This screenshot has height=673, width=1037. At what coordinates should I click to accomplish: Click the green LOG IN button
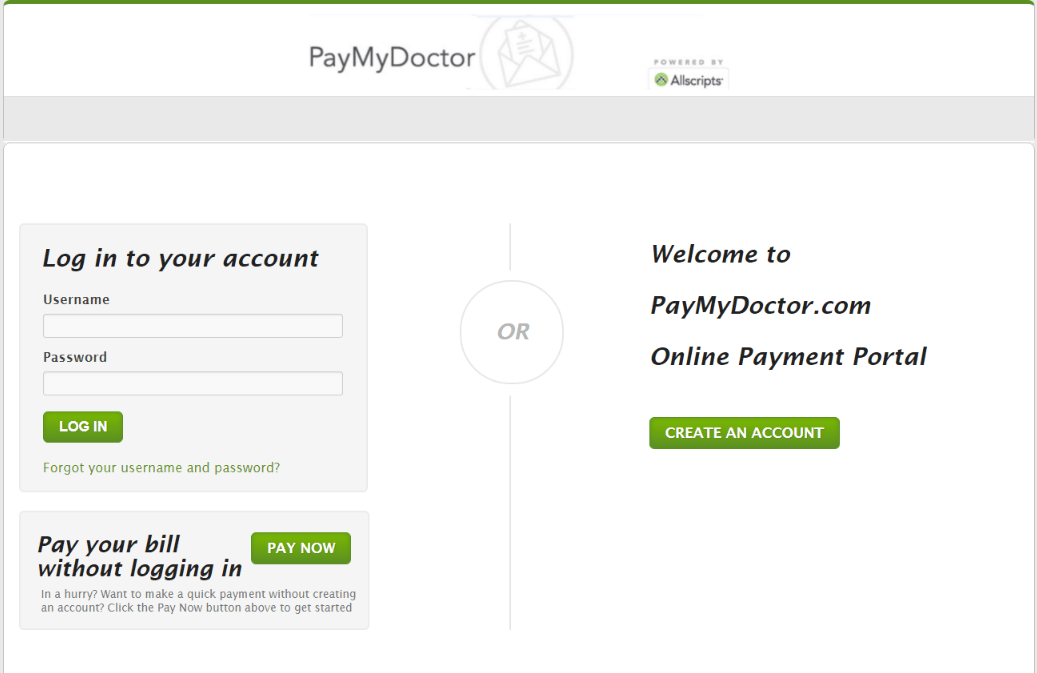click(x=83, y=427)
